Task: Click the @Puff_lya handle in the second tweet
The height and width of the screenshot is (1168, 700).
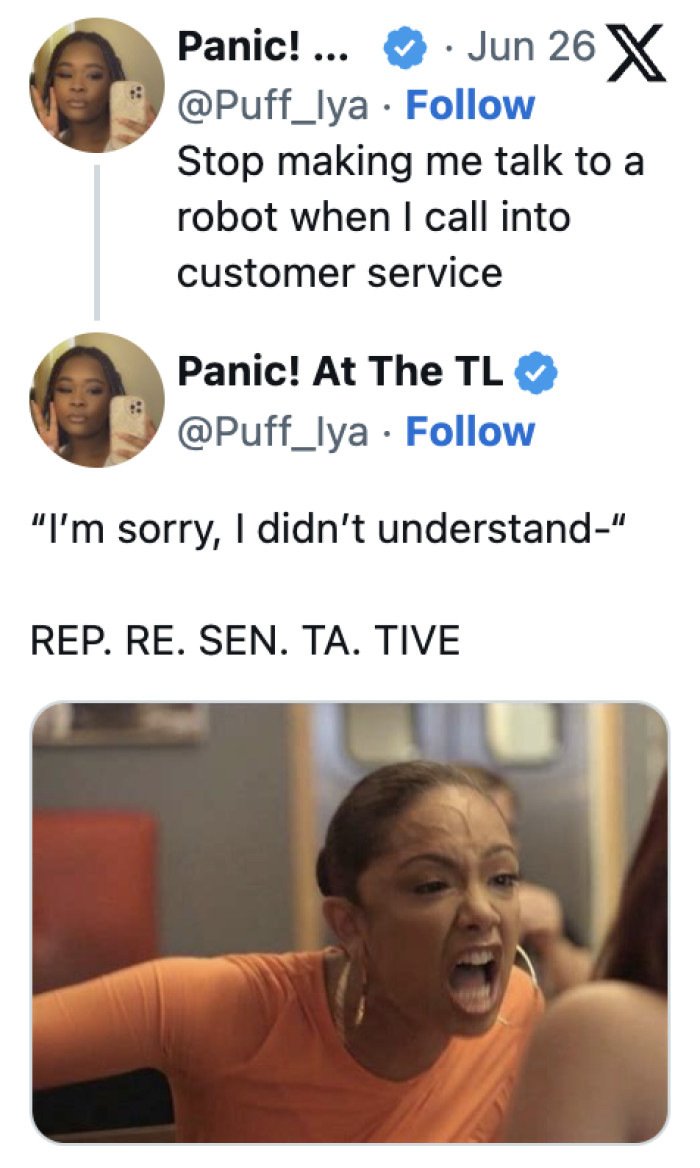Action: [273, 432]
